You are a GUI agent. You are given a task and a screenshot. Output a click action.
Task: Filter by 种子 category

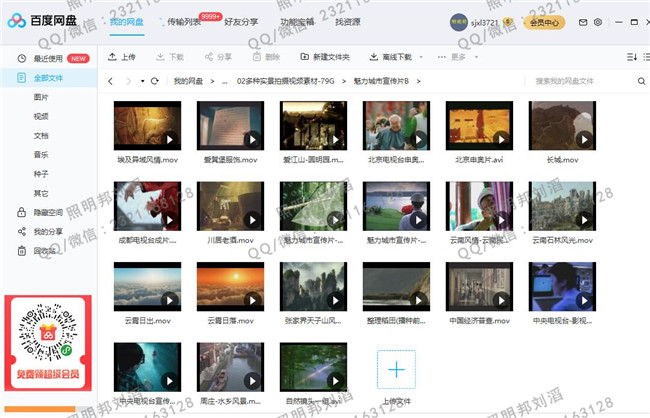coord(41,174)
